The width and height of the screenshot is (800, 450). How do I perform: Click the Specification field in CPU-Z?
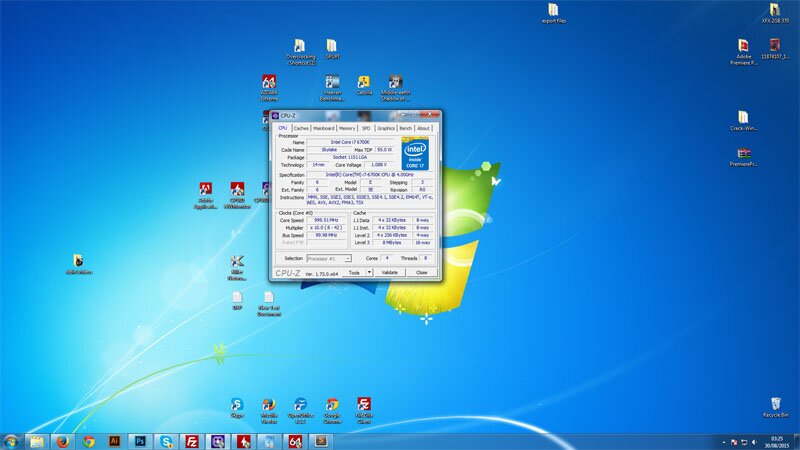click(370, 174)
